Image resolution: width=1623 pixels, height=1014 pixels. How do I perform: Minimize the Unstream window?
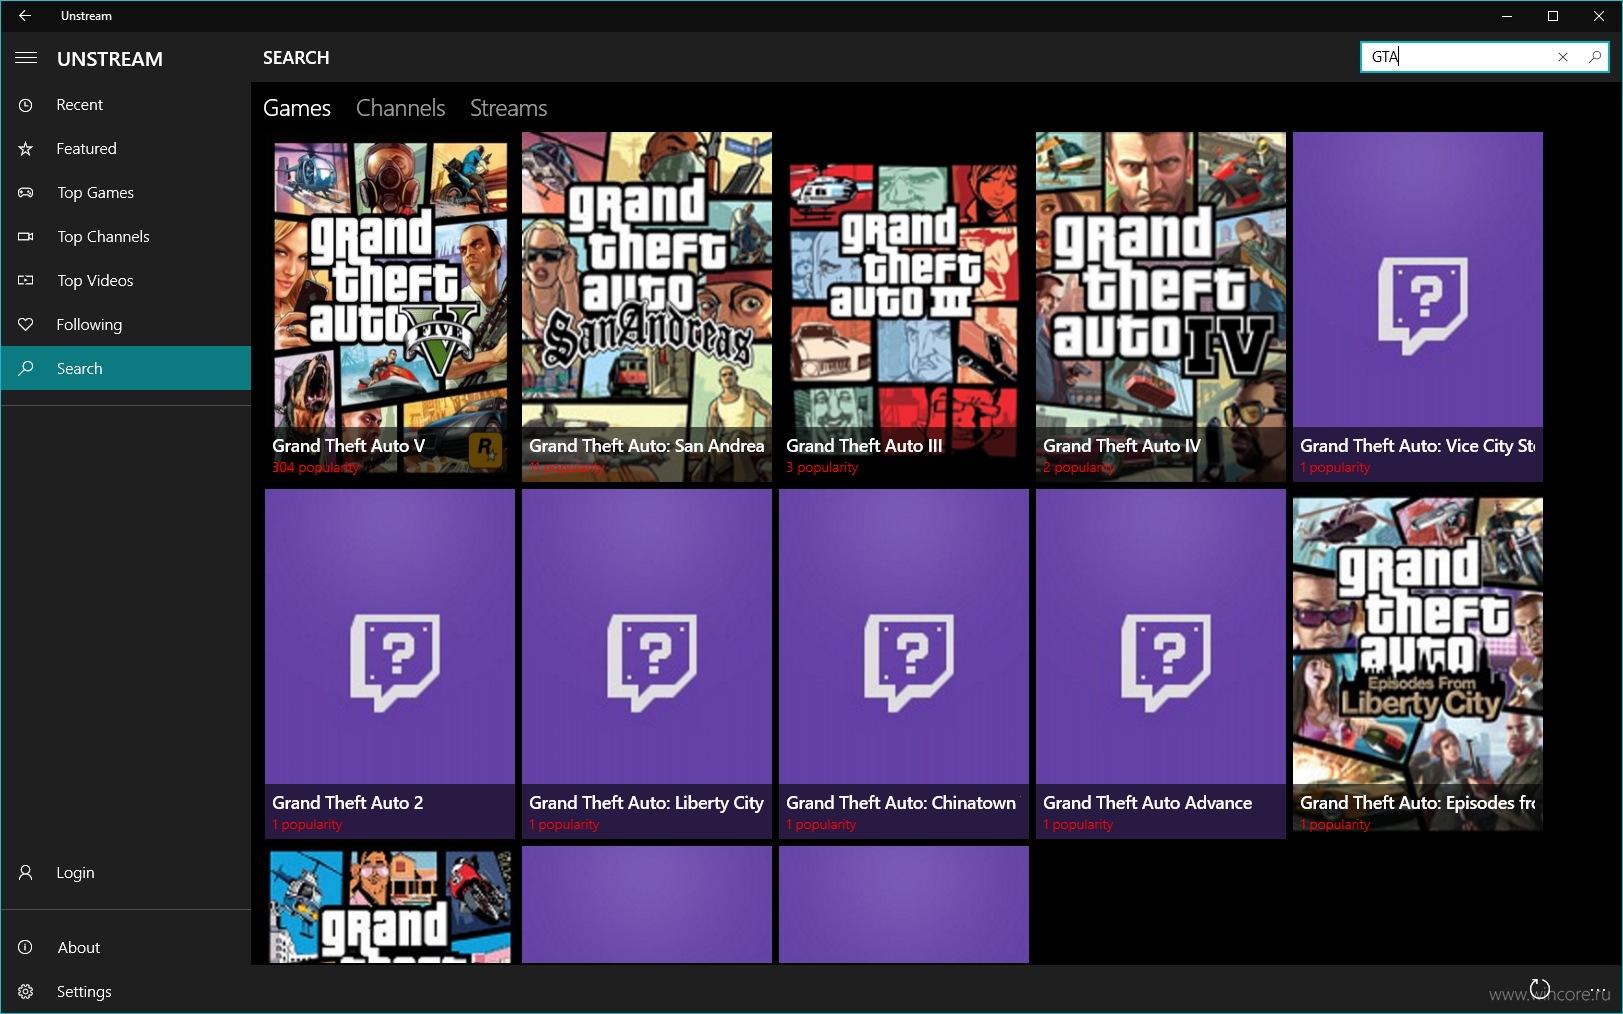click(x=1507, y=16)
